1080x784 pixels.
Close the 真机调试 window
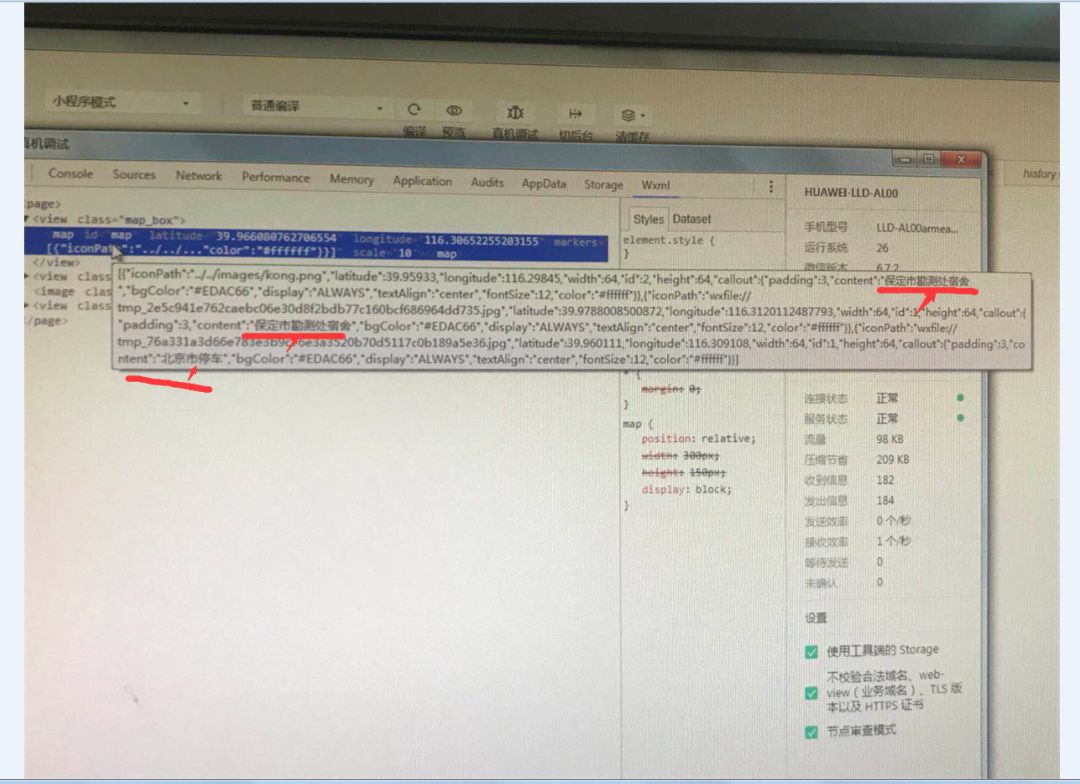tap(962, 159)
